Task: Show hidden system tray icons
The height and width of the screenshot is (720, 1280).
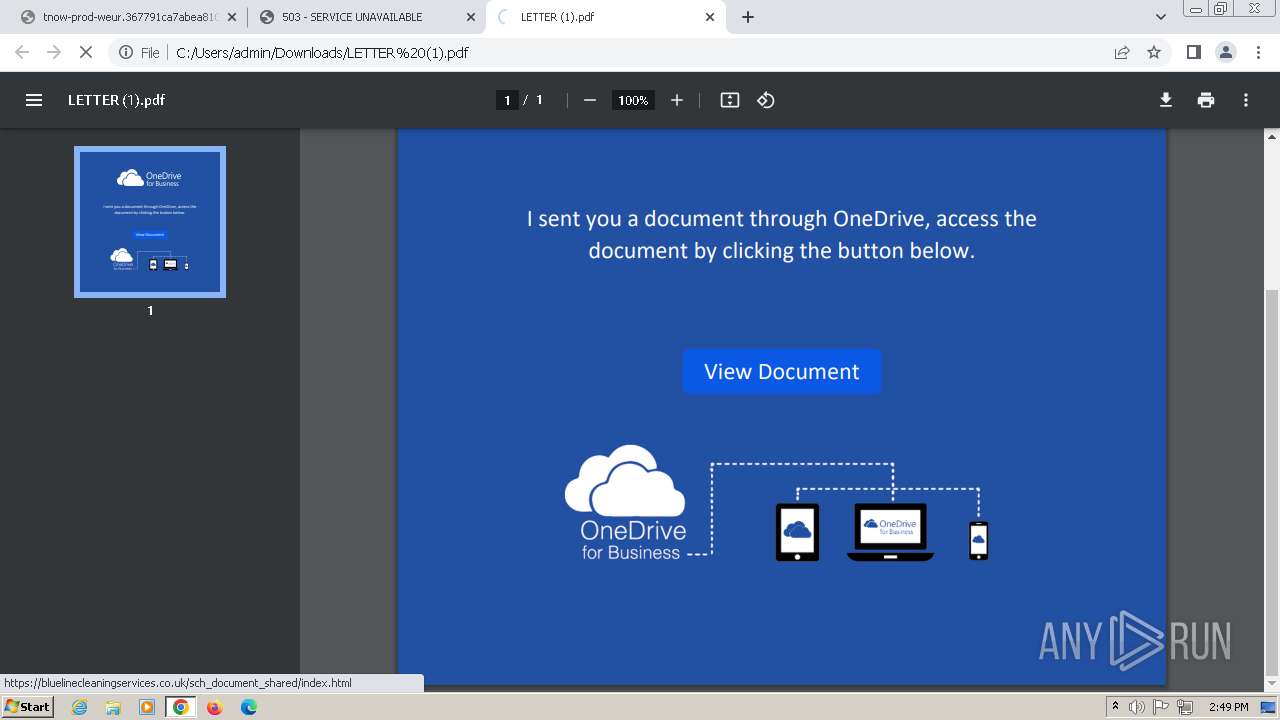Action: tap(1115, 707)
